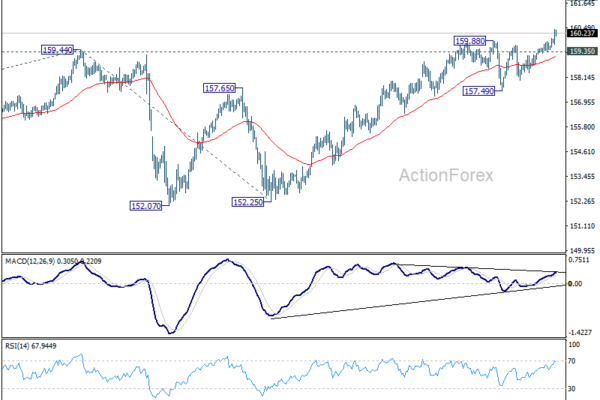
Task: Click the 152.265 price axis value
Action: pyautogui.click(x=582, y=201)
